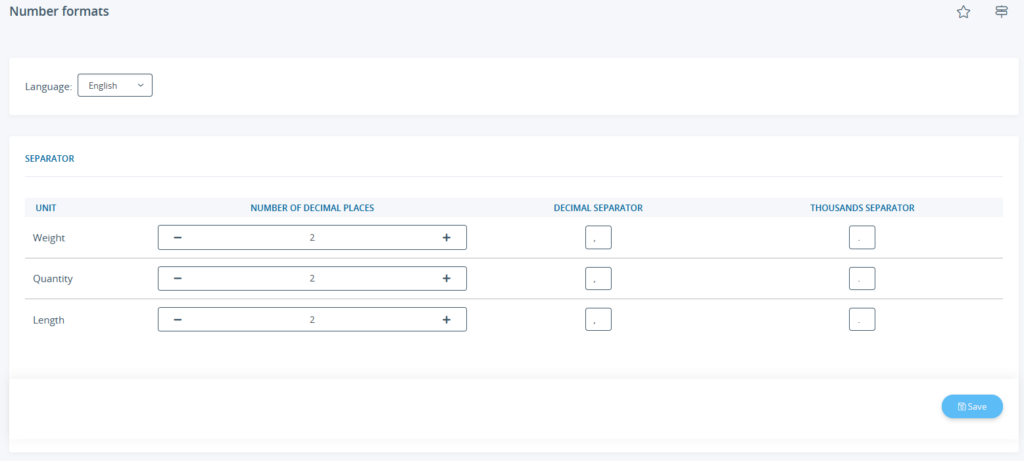Decrease Weight decimal places with minus
The width and height of the screenshot is (1024, 461).
pyautogui.click(x=178, y=238)
